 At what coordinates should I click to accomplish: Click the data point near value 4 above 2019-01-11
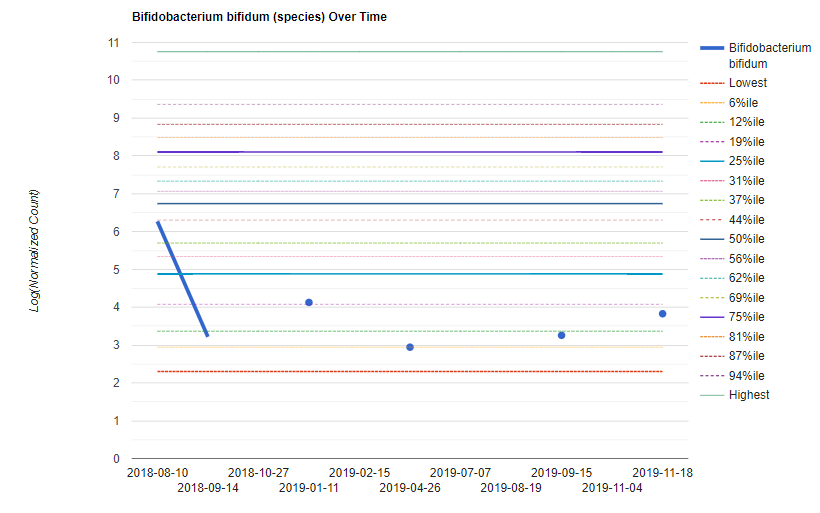click(309, 302)
